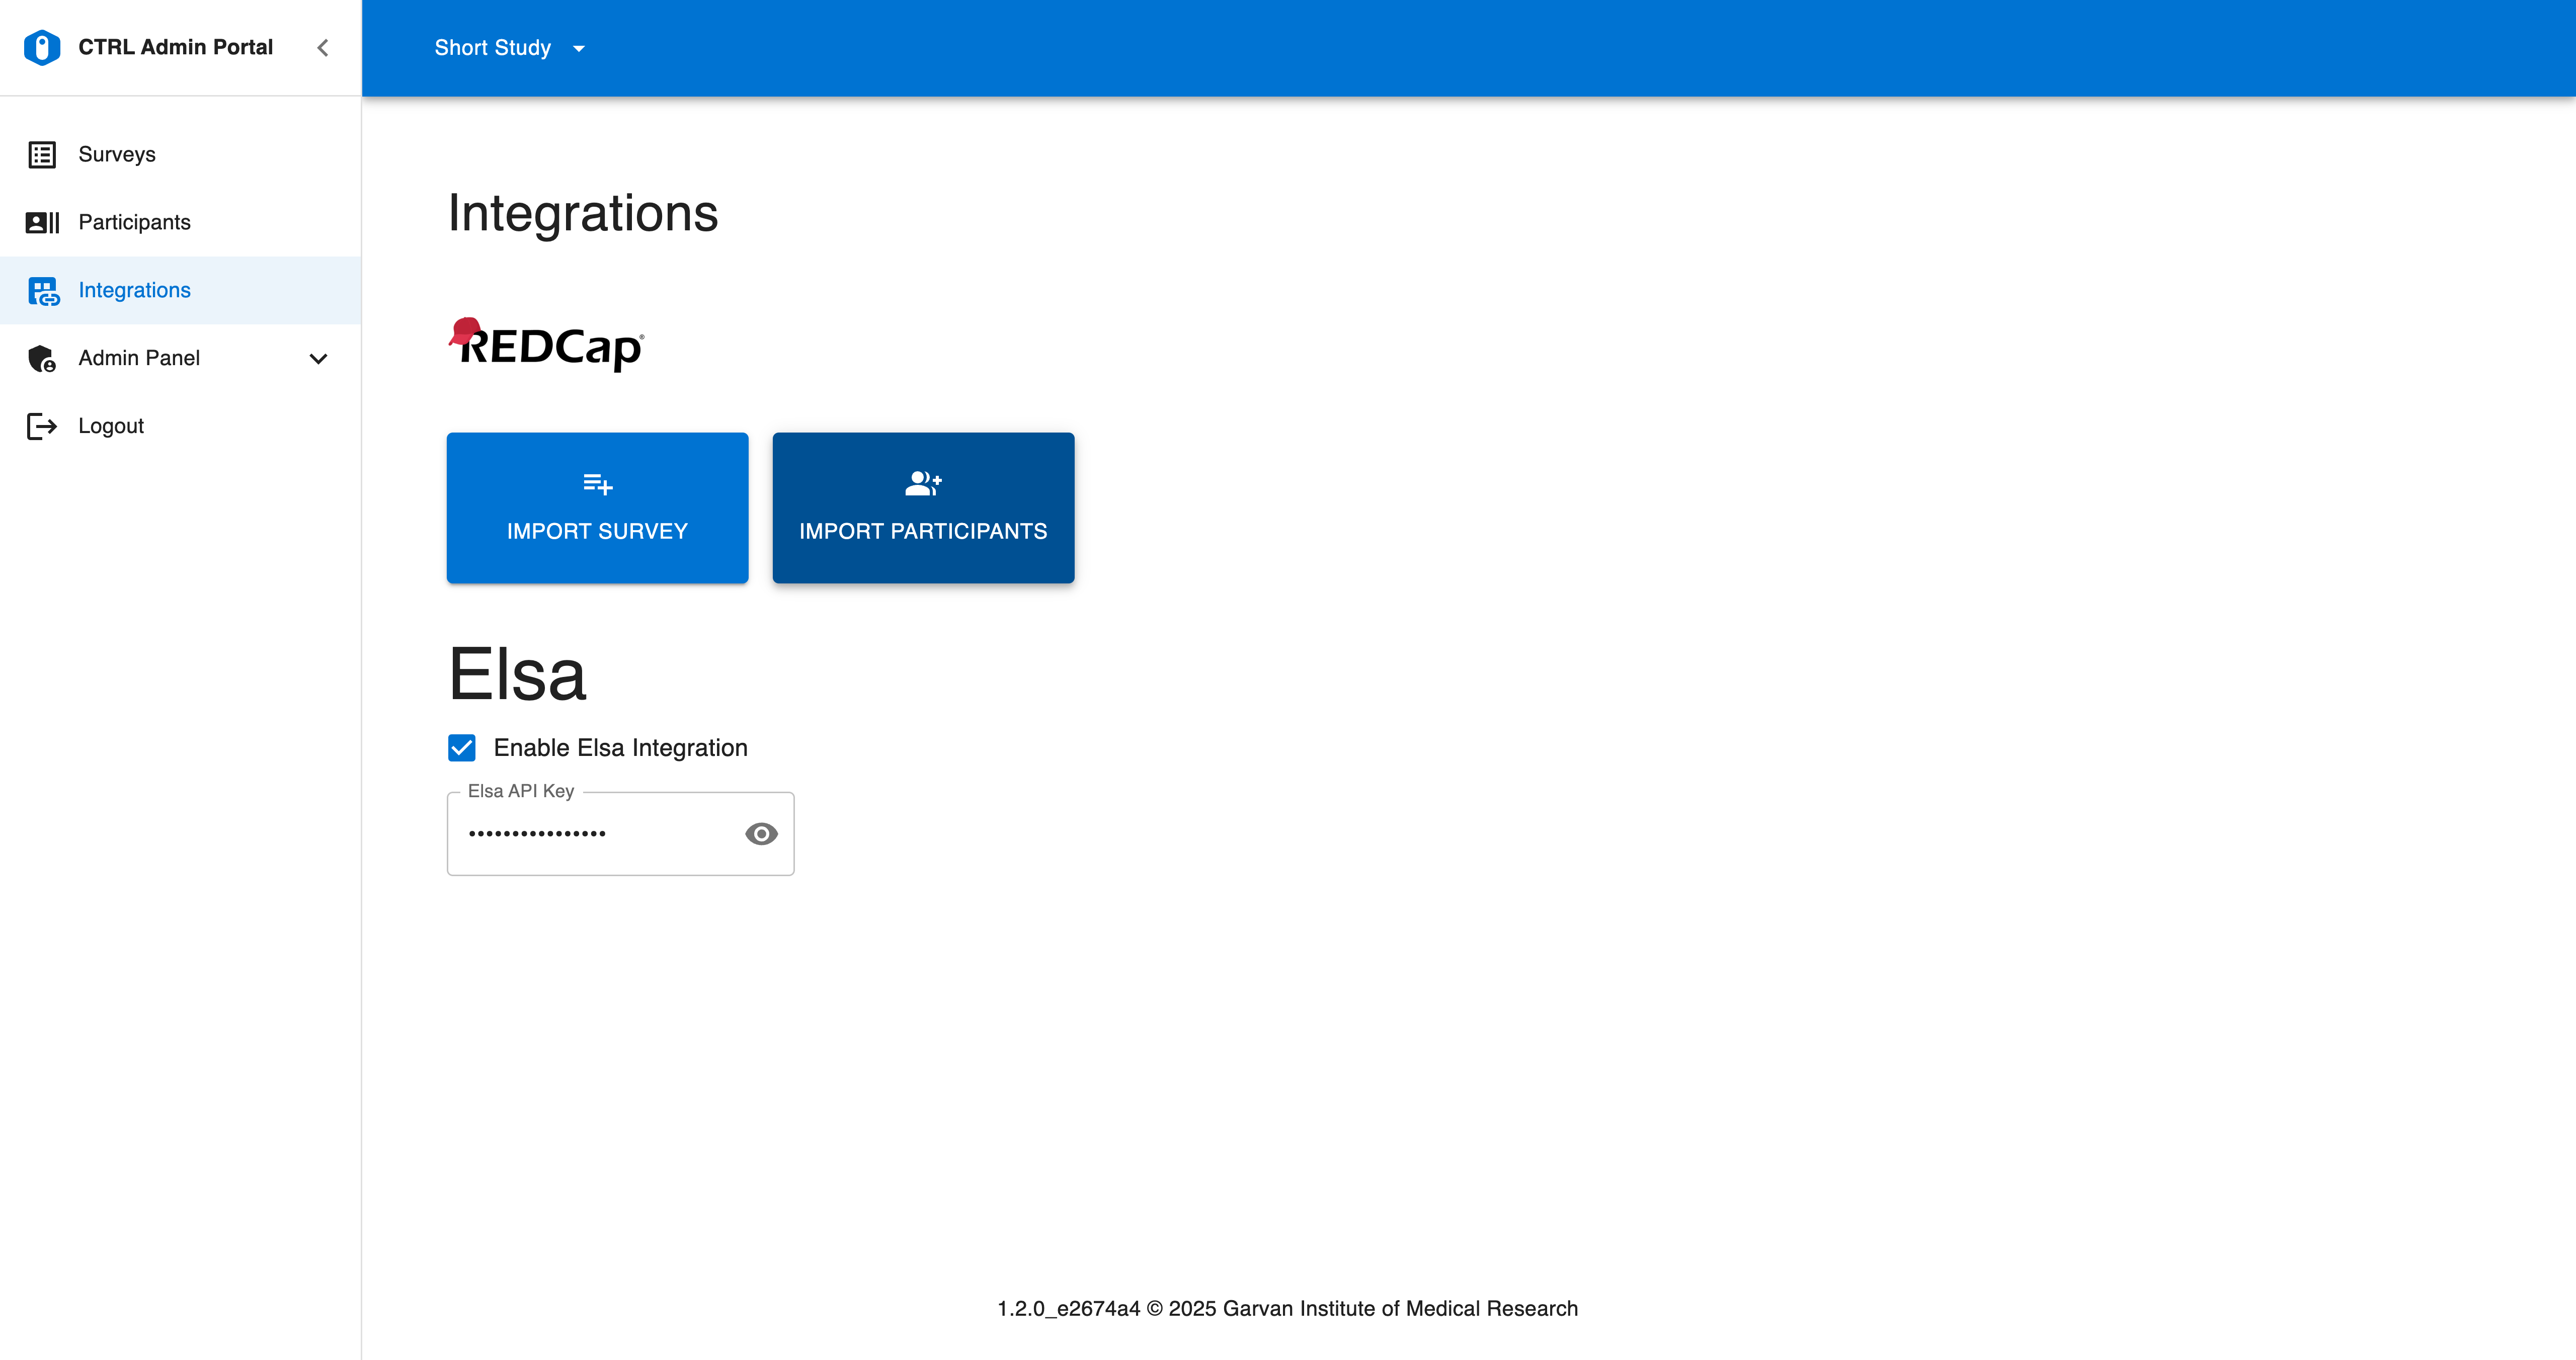Click the Integrations link icon in sidebar
Screen dimensions: 2576x1360
point(43,291)
